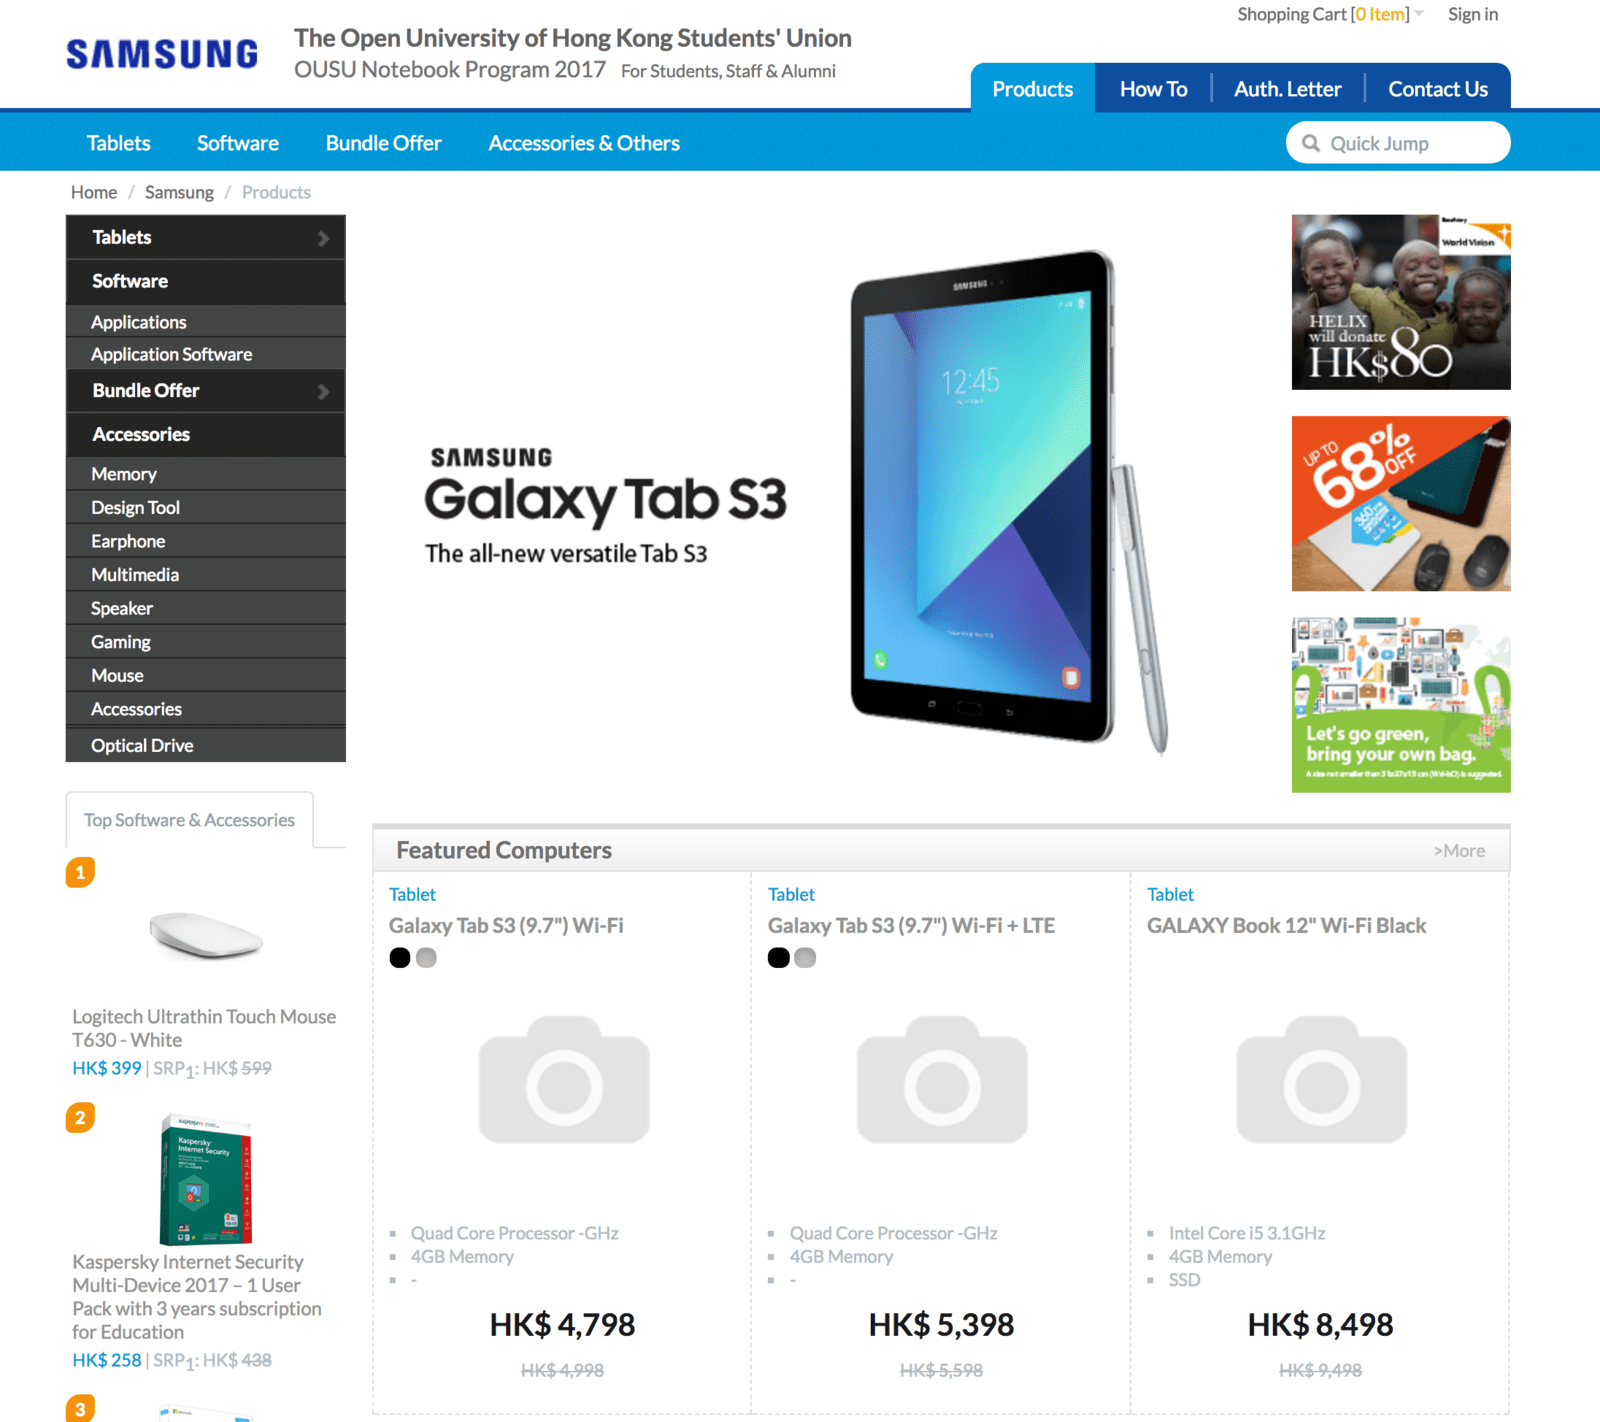Click the Samsung logo
The height and width of the screenshot is (1422, 1600).
162,54
